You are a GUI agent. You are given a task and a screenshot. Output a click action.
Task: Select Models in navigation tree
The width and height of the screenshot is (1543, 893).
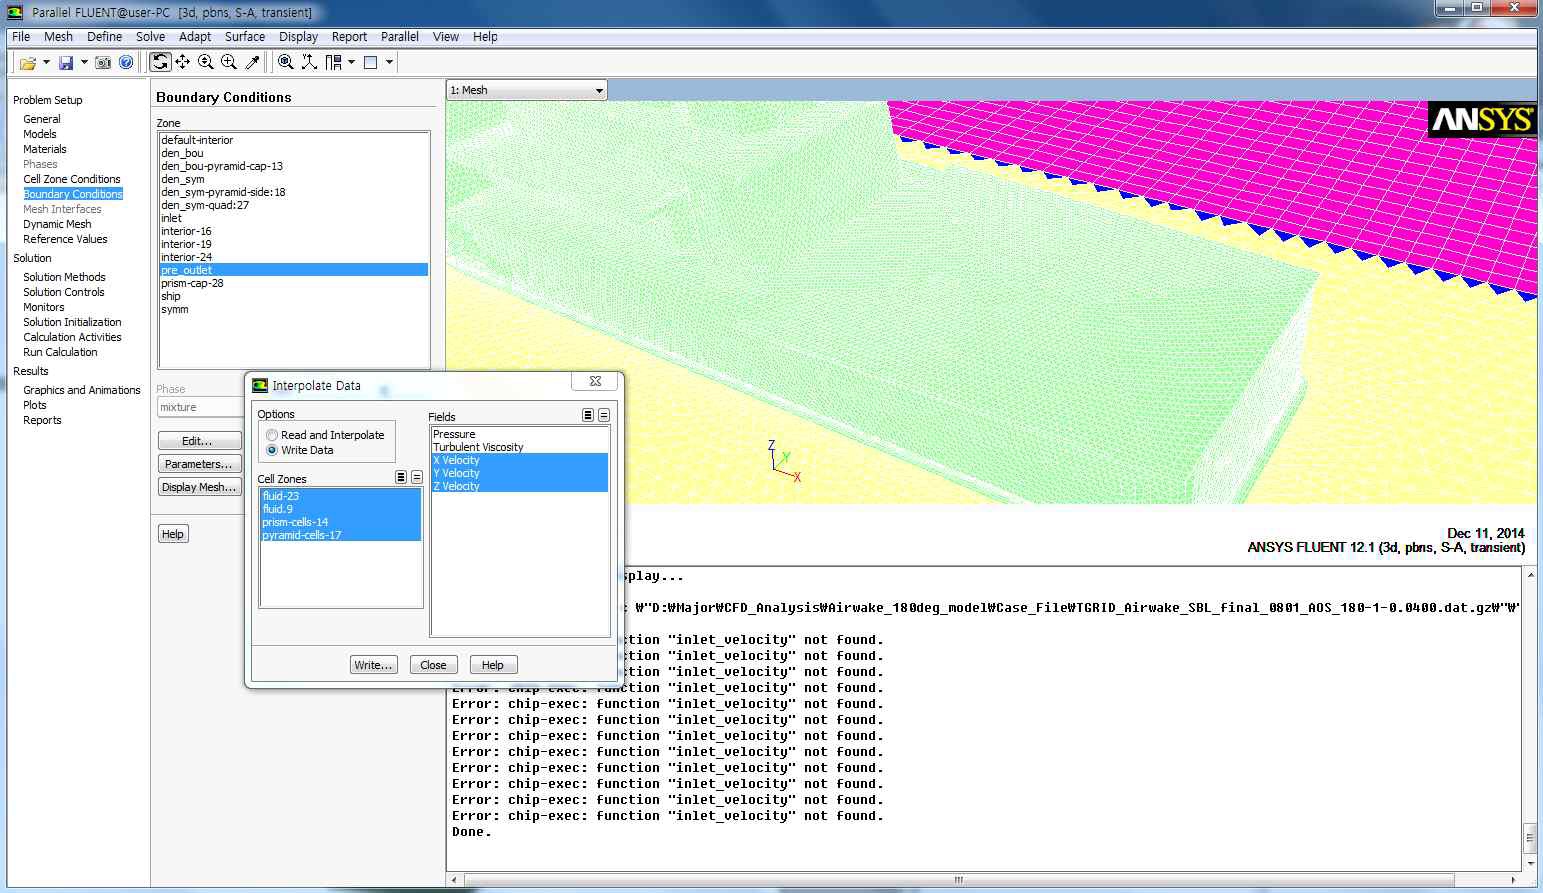click(40, 134)
